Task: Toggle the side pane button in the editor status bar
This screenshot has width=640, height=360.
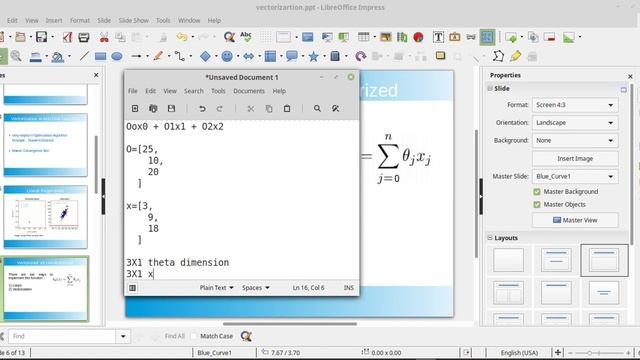Action: pos(132,288)
